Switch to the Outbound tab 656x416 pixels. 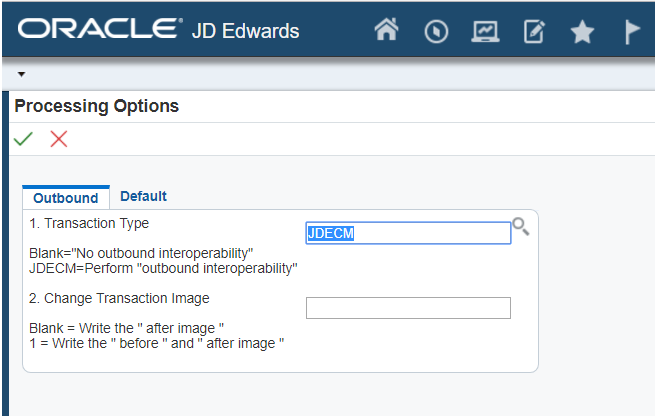pyautogui.click(x=66, y=198)
